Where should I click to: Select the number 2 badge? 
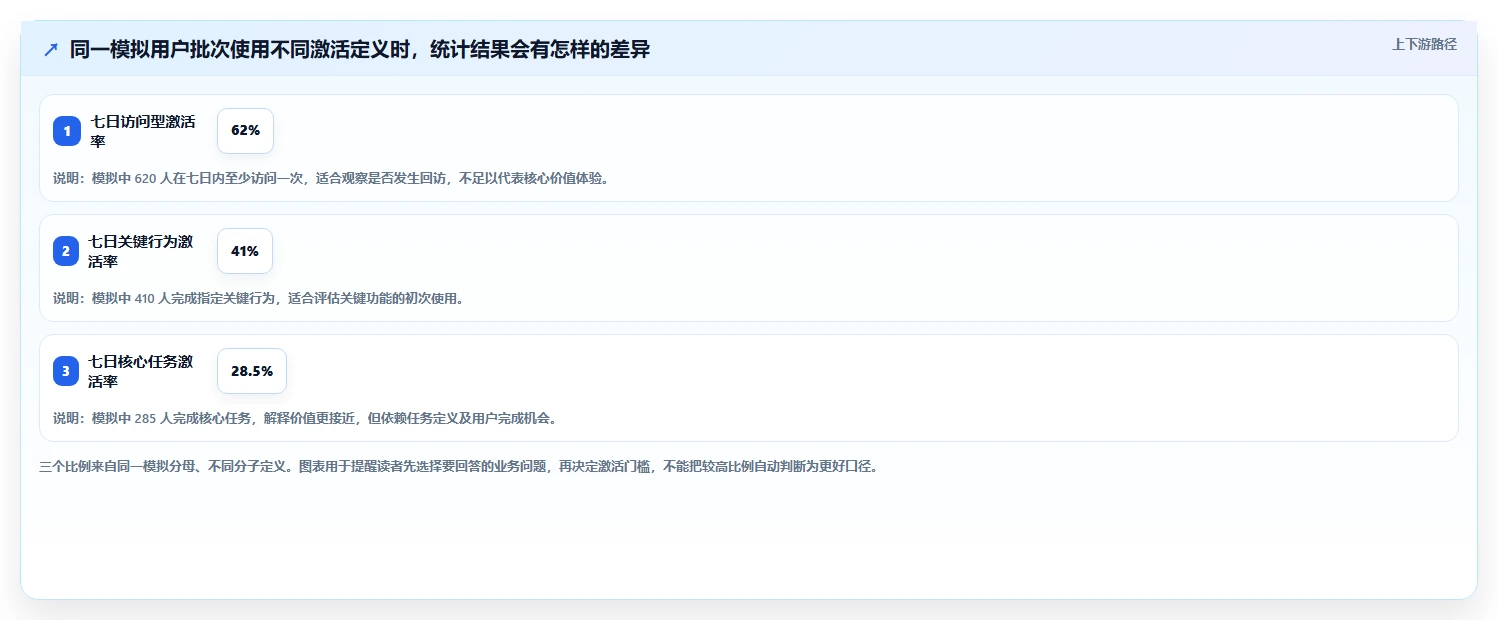pyautogui.click(x=66, y=251)
